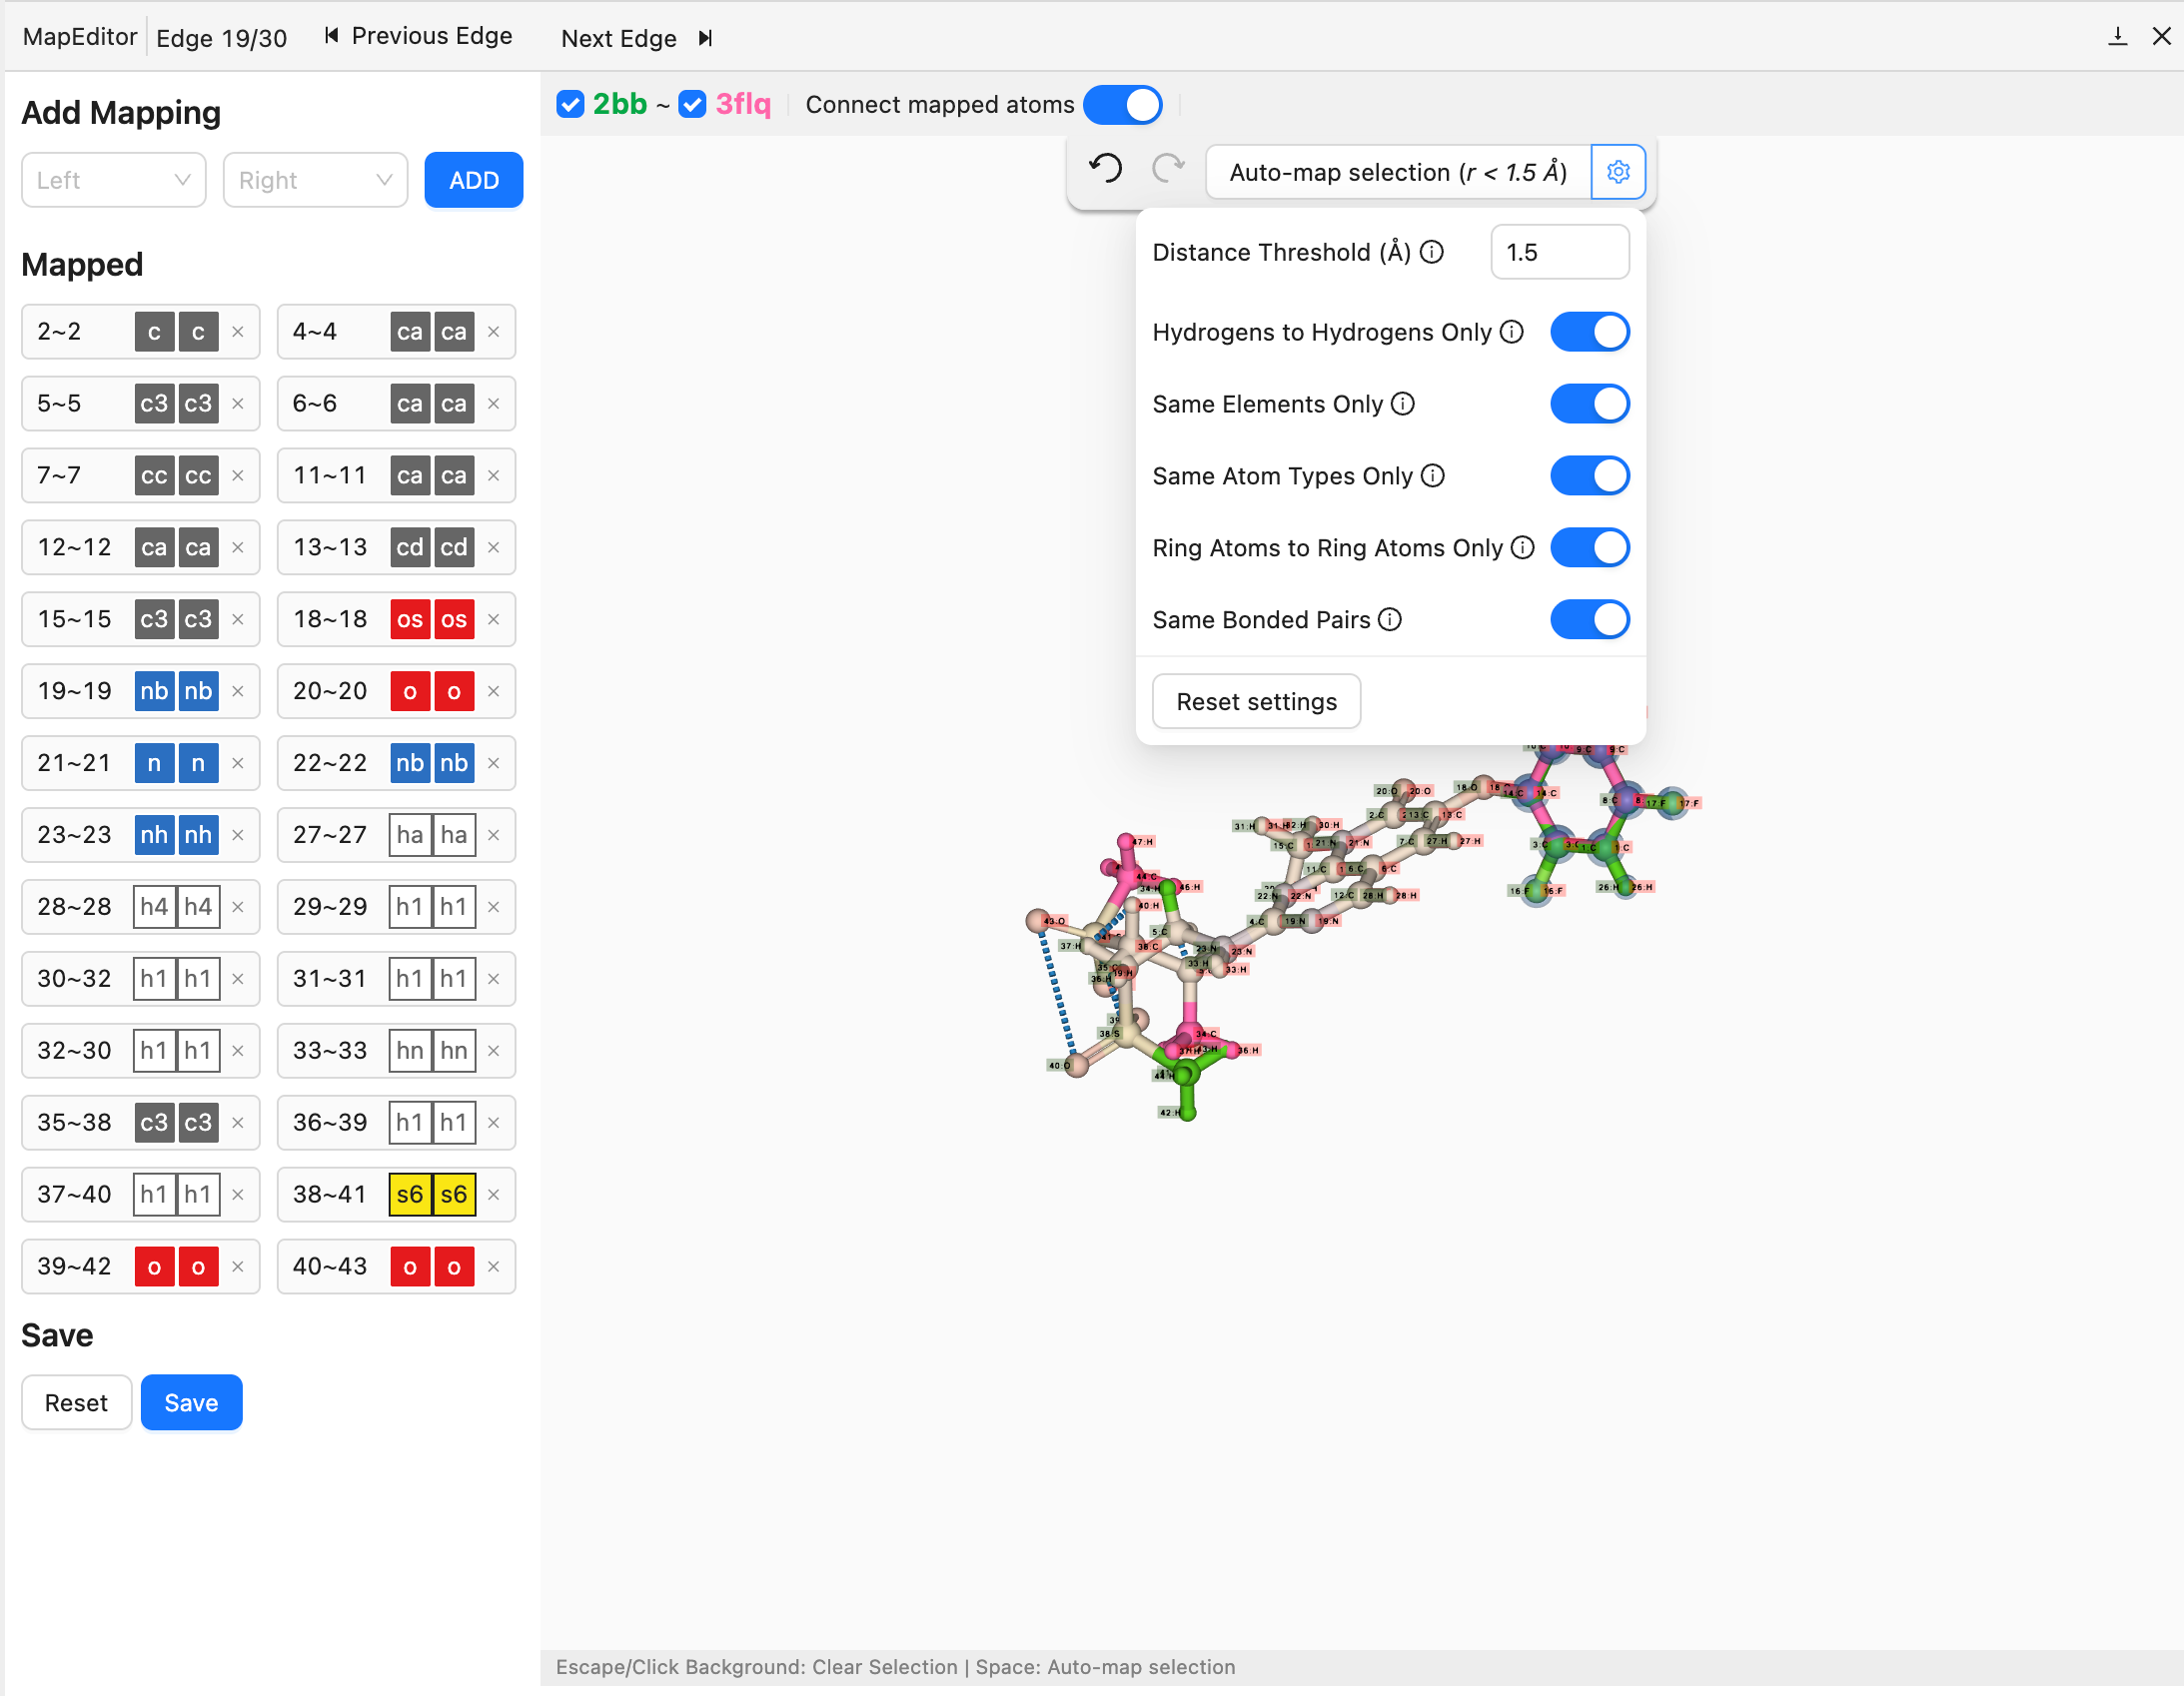2184x1696 pixels.
Task: Go to Next Edge
Action: pos(636,38)
